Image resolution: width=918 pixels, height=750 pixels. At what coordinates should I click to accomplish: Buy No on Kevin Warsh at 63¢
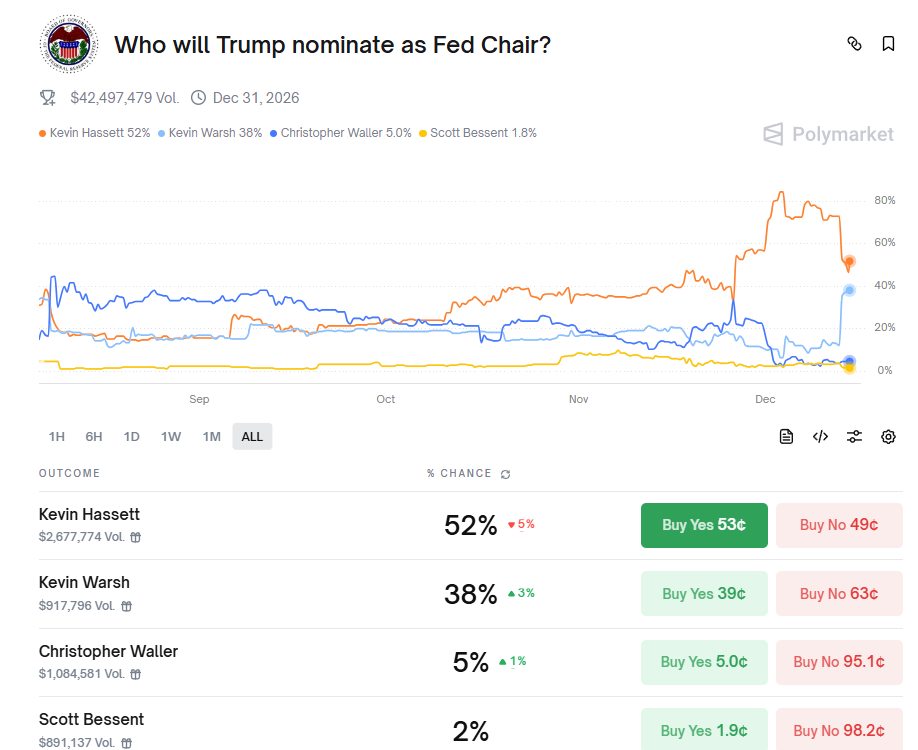click(839, 593)
